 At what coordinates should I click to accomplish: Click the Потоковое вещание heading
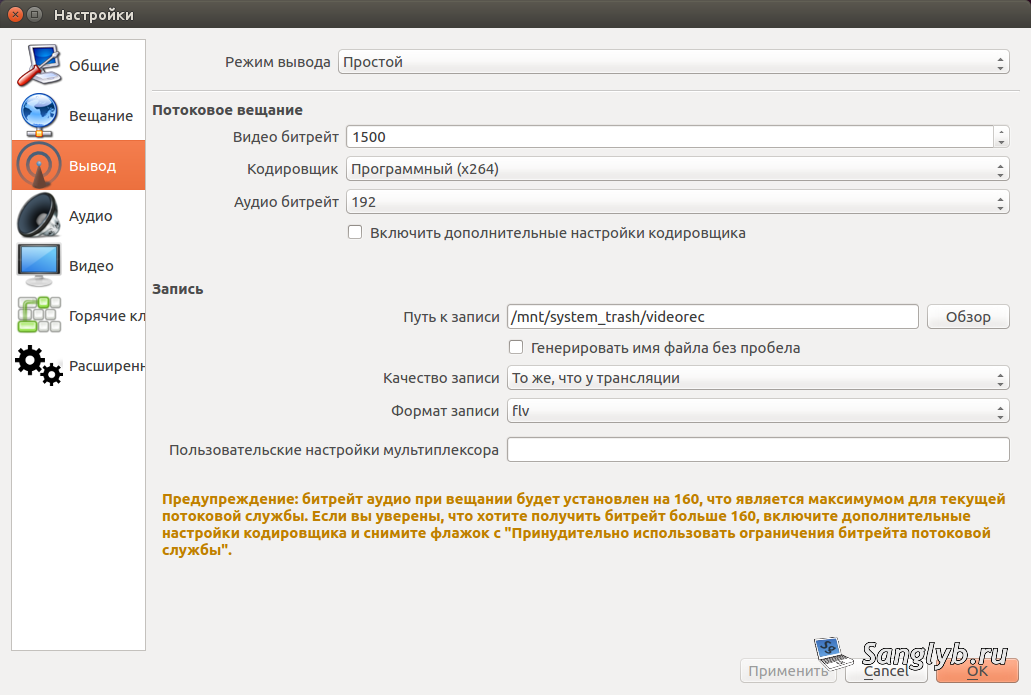point(228,110)
